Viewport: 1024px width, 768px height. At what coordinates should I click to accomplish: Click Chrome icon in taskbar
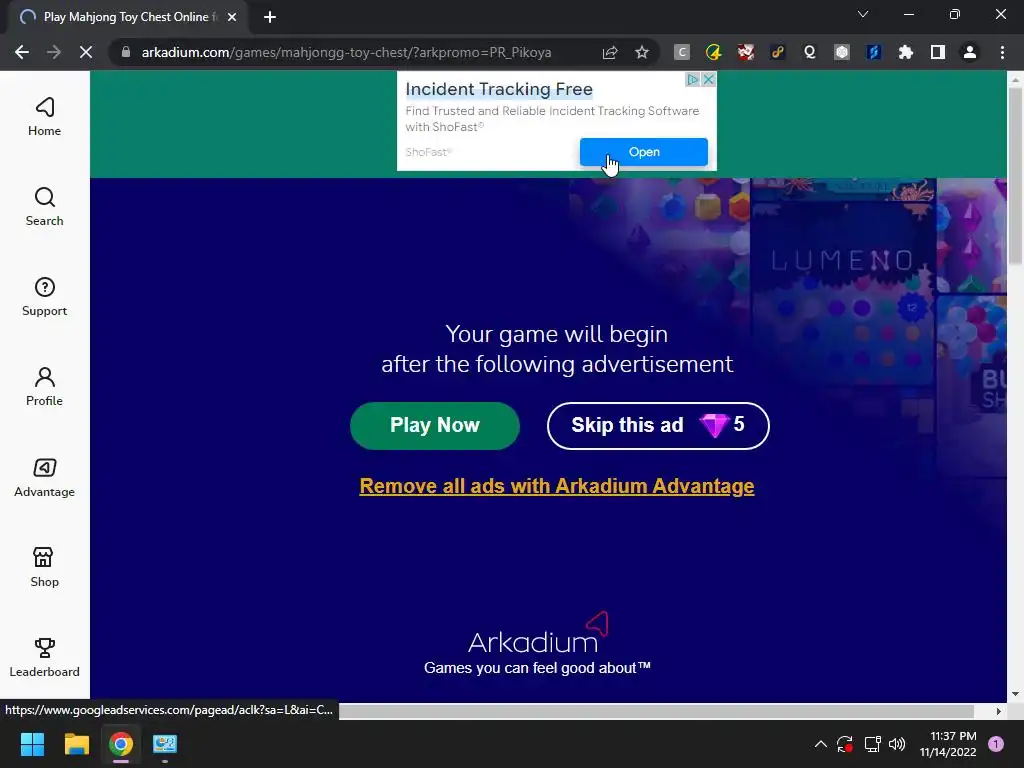(x=121, y=744)
